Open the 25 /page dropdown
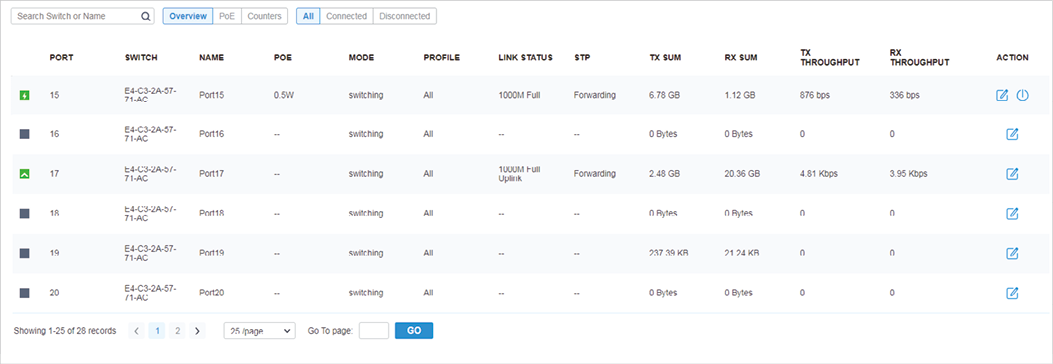The height and width of the screenshot is (364, 1053). (259, 330)
